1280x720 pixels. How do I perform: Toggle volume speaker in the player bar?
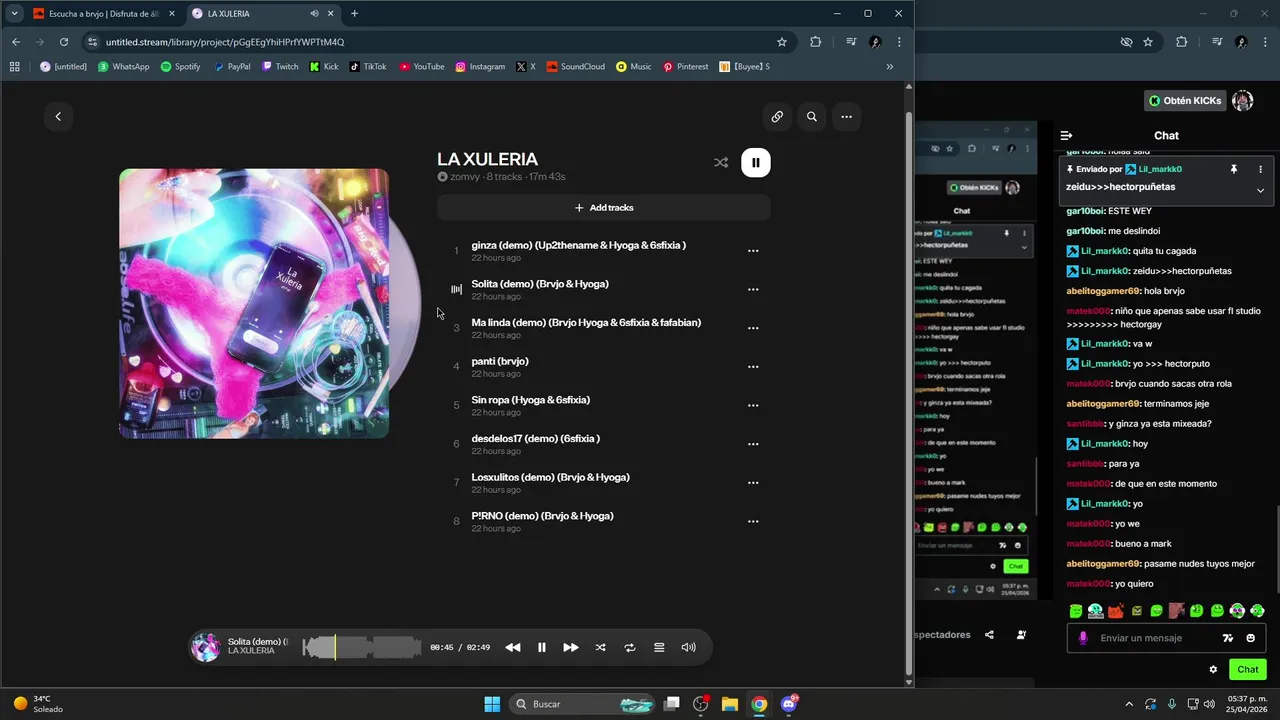pos(689,647)
